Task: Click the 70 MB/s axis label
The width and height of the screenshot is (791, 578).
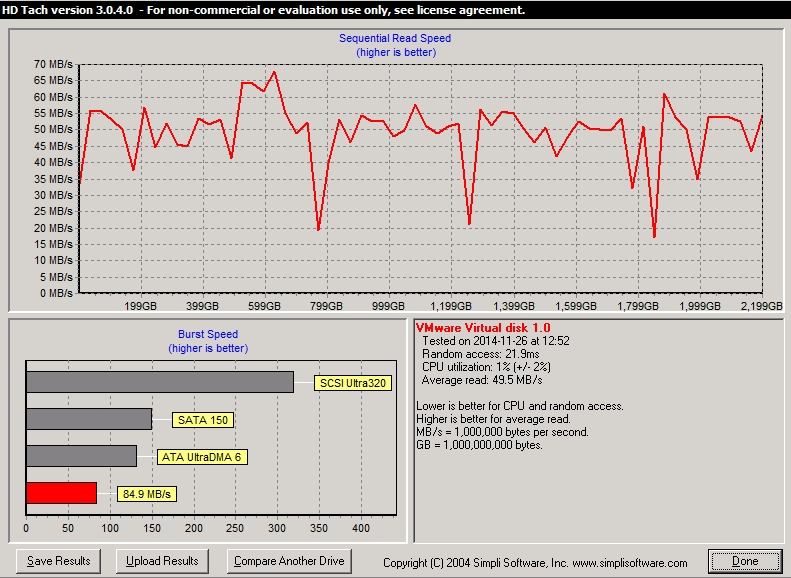Action: [x=53, y=64]
